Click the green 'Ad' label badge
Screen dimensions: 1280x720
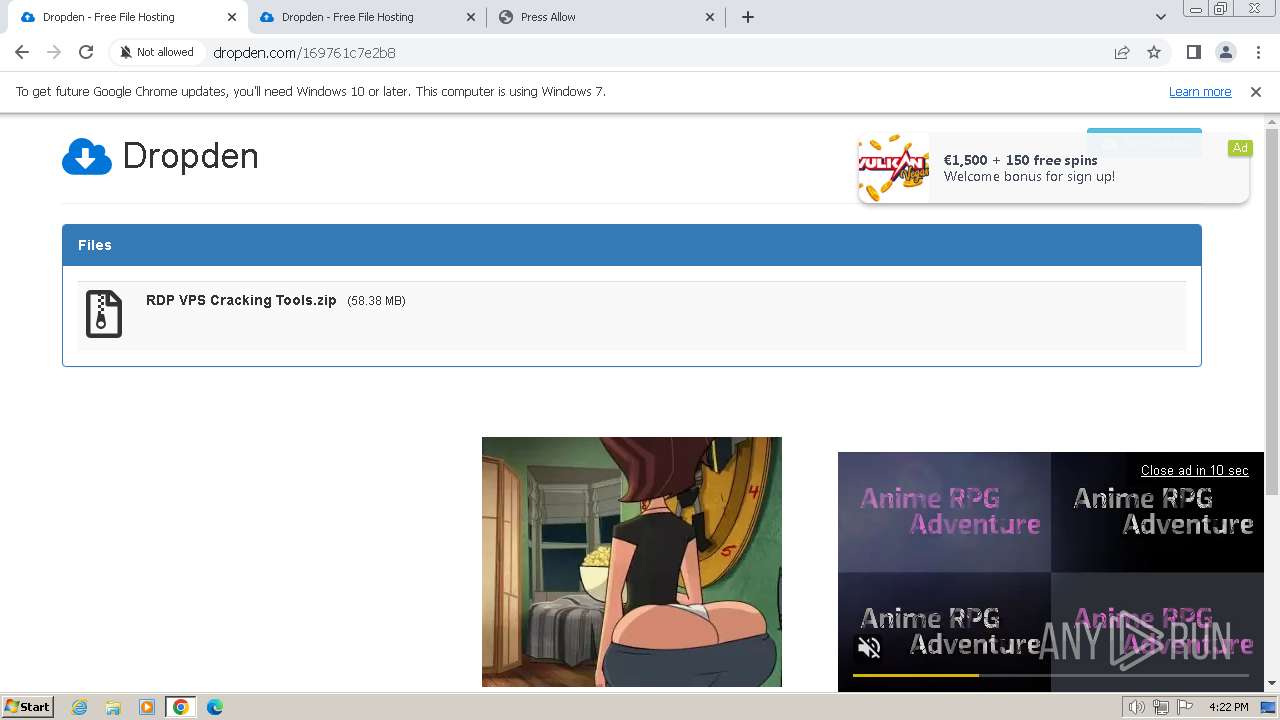pos(1240,148)
